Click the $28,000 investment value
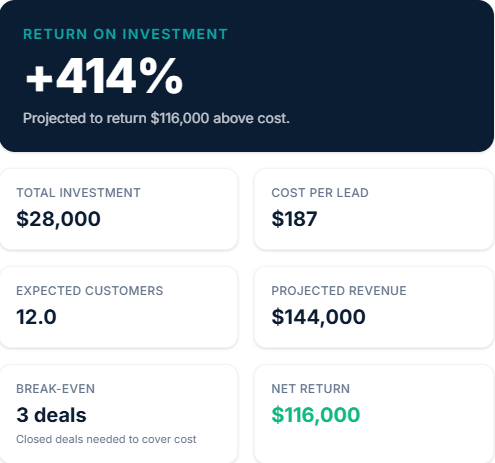The image size is (495, 463). coord(58,219)
